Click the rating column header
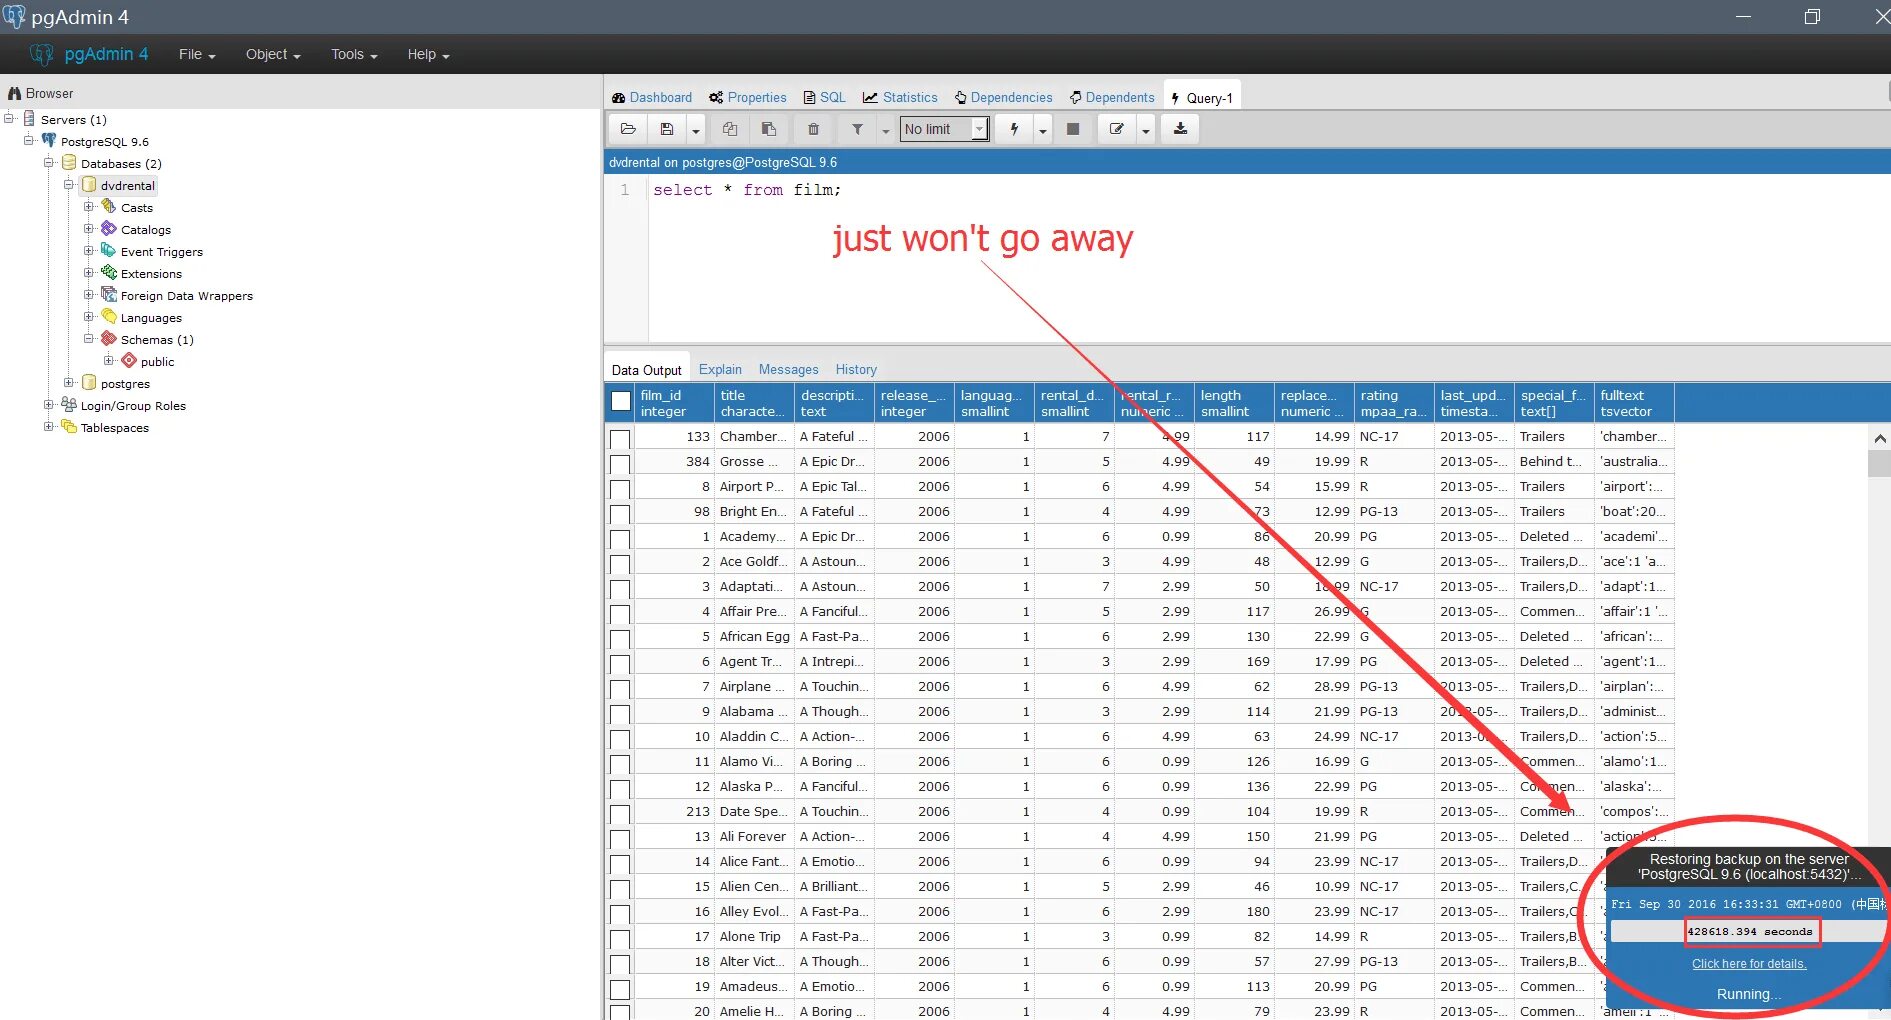 [x=1394, y=403]
